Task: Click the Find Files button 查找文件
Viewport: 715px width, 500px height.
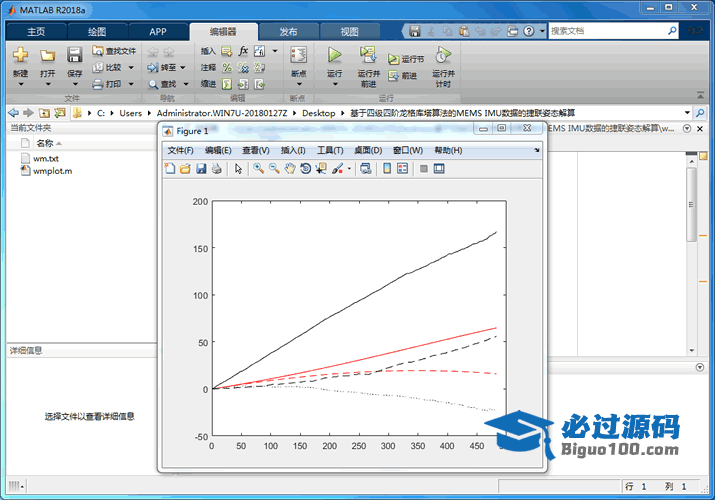Action: point(114,51)
